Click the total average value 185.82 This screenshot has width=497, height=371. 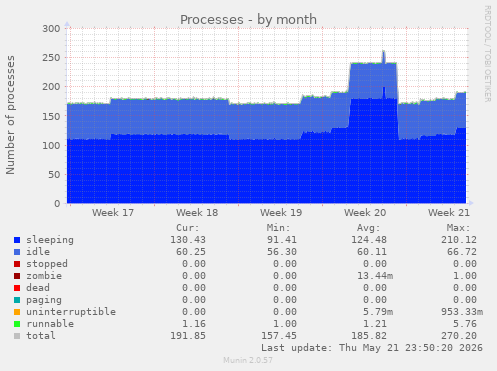click(369, 336)
